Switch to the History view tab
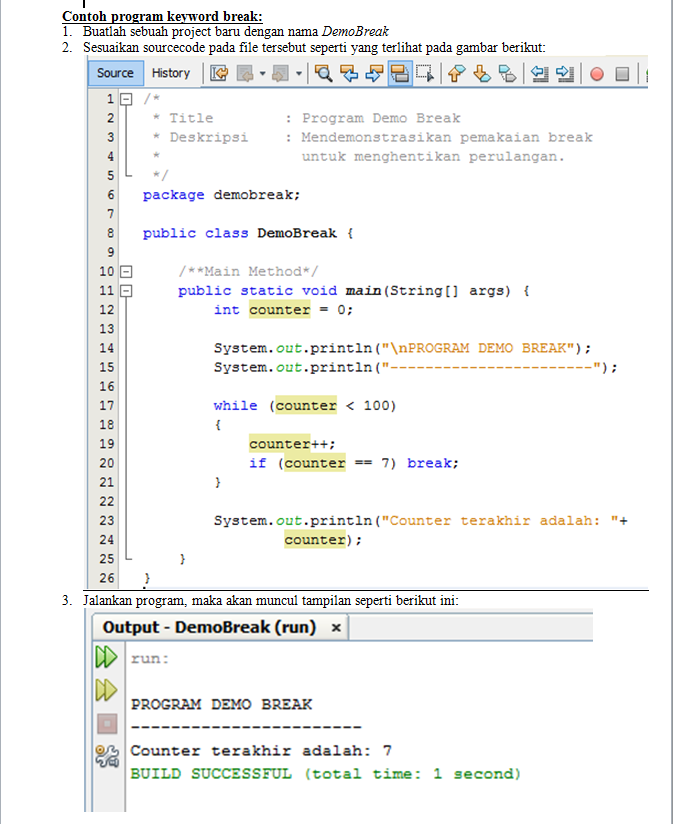Viewport: 673px width, 824px height. tap(171, 73)
